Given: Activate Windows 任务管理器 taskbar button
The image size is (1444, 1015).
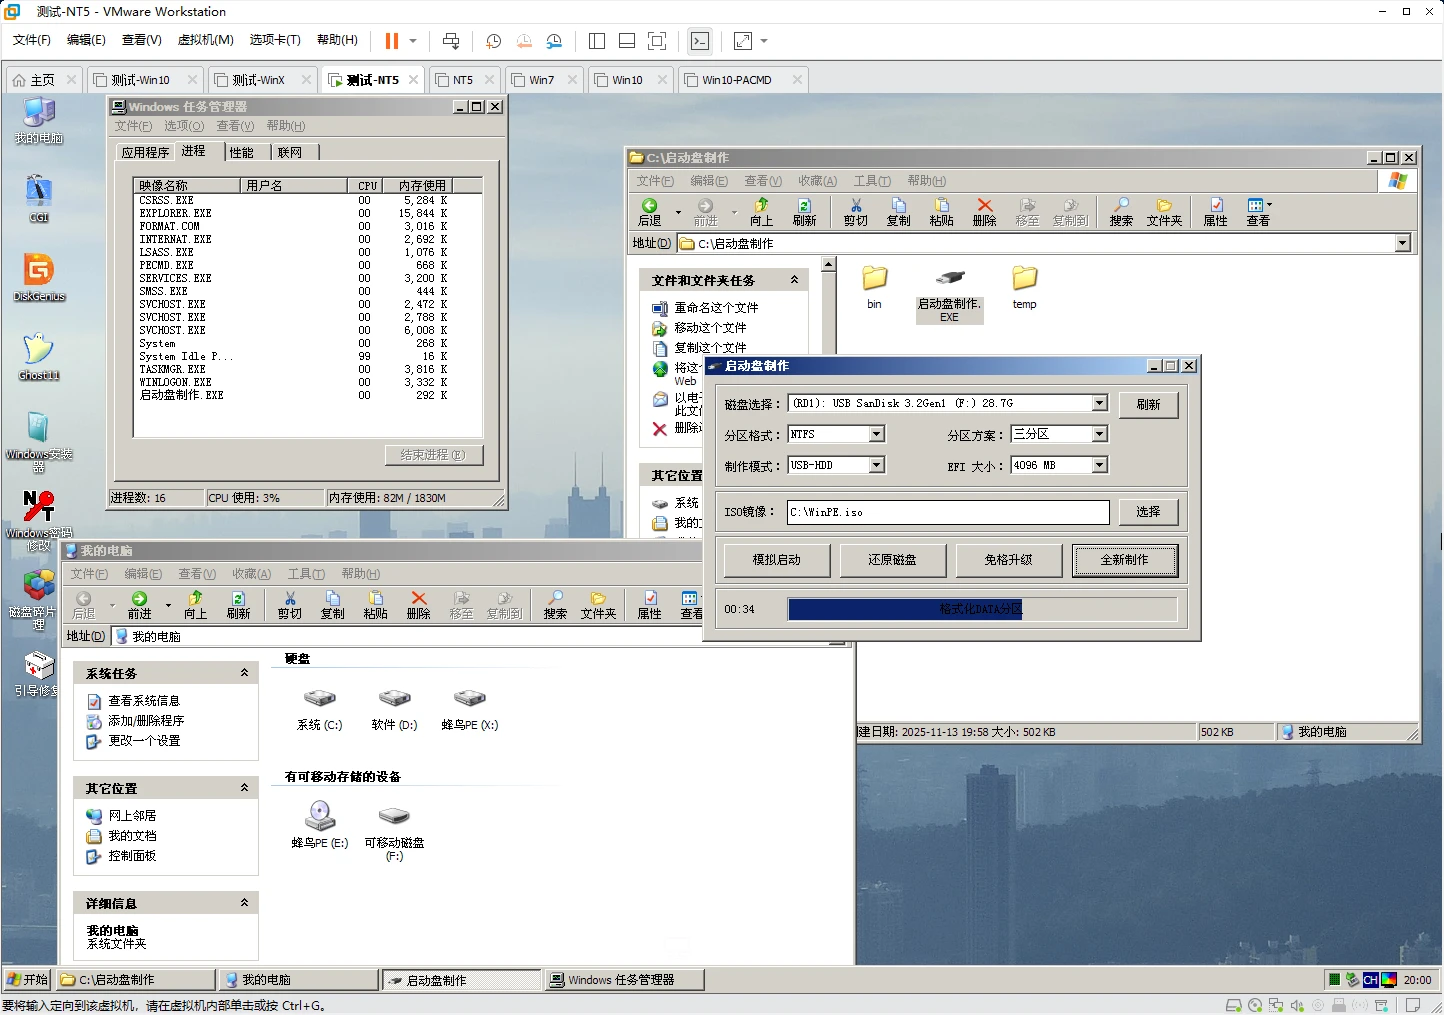Looking at the screenshot, I should tap(625, 980).
